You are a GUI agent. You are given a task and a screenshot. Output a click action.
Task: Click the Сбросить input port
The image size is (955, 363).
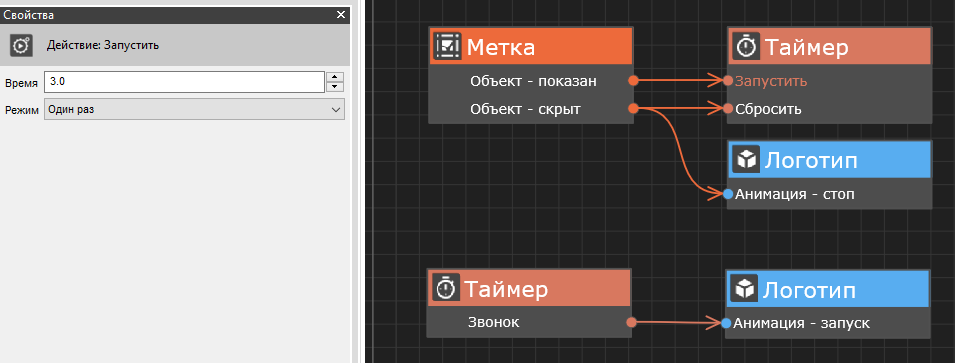point(728,109)
